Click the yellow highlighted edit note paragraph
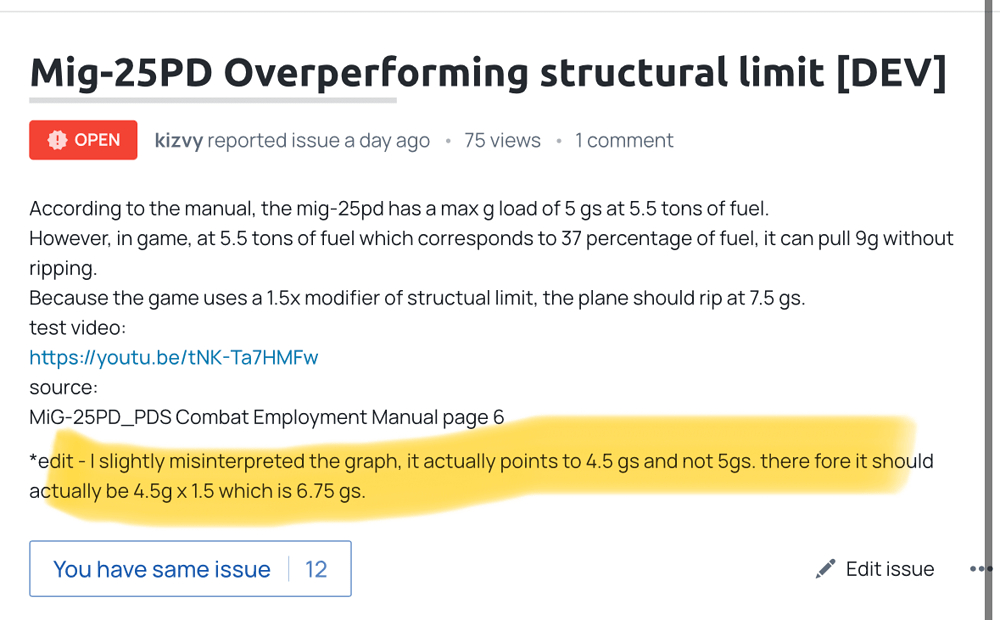The width and height of the screenshot is (1000, 620). [480, 476]
